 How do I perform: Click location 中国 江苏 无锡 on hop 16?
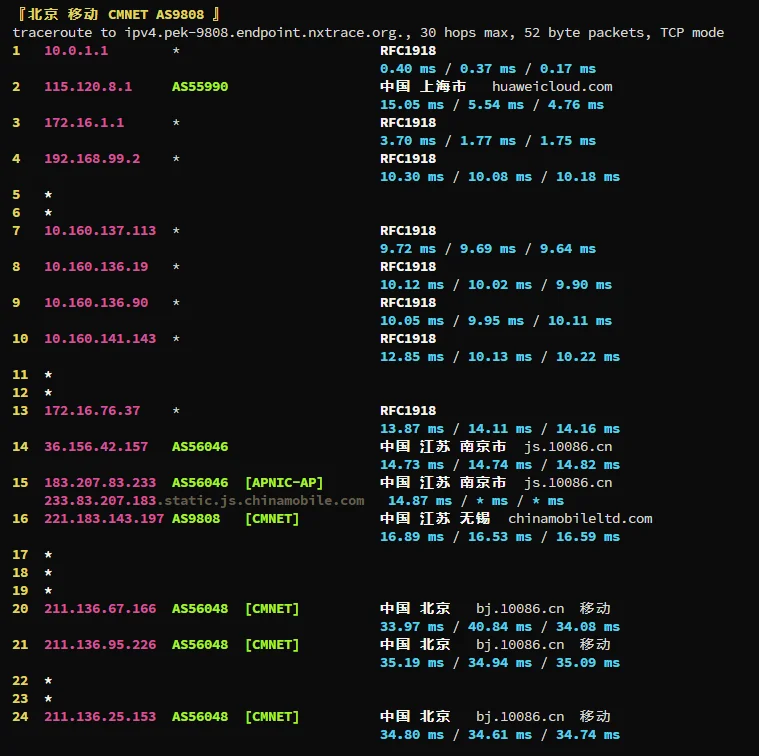435,518
